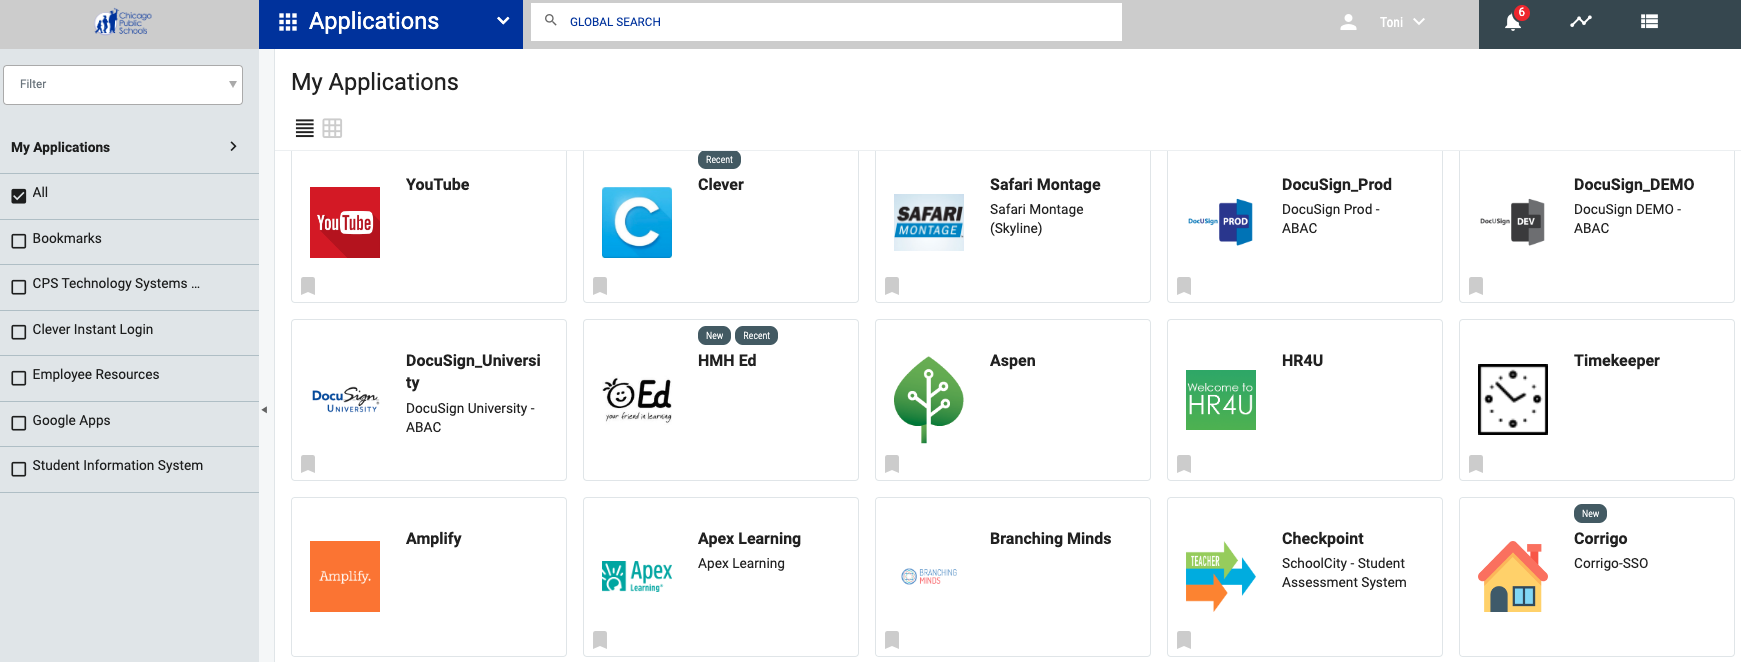Open the Aspen leaf icon

[x=928, y=399]
